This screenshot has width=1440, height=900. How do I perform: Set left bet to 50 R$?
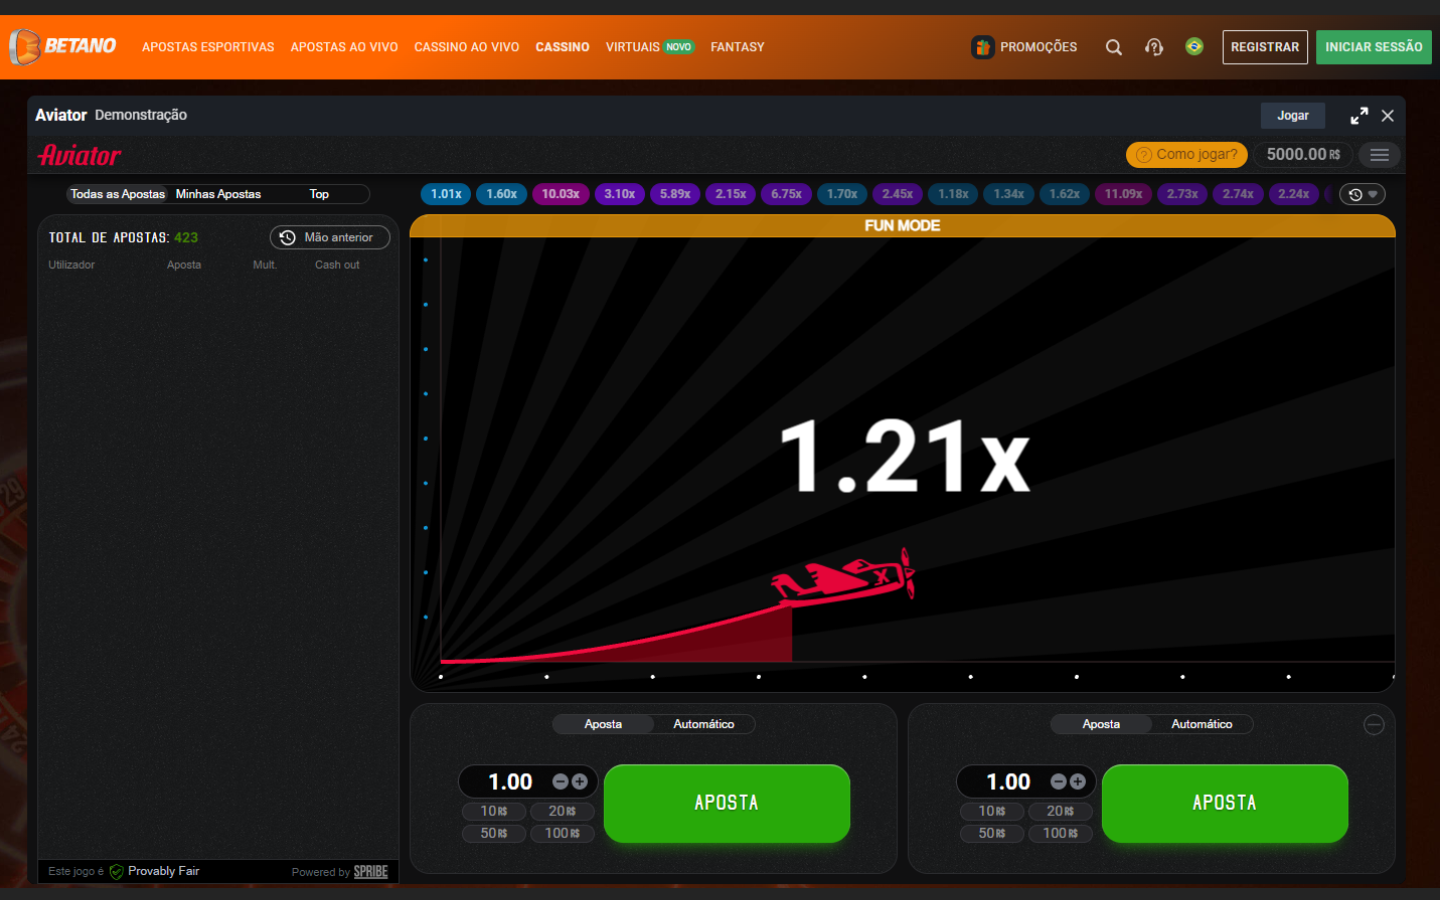494,833
